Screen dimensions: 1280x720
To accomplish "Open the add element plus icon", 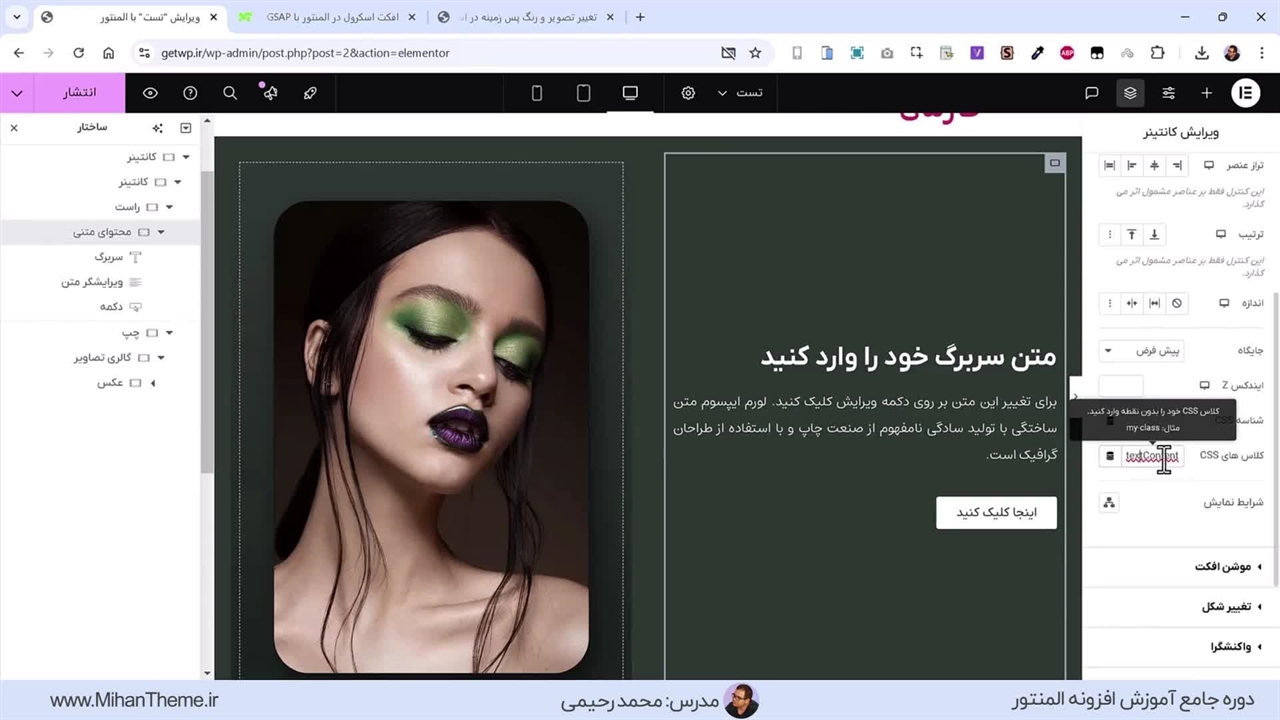I will (1207, 93).
